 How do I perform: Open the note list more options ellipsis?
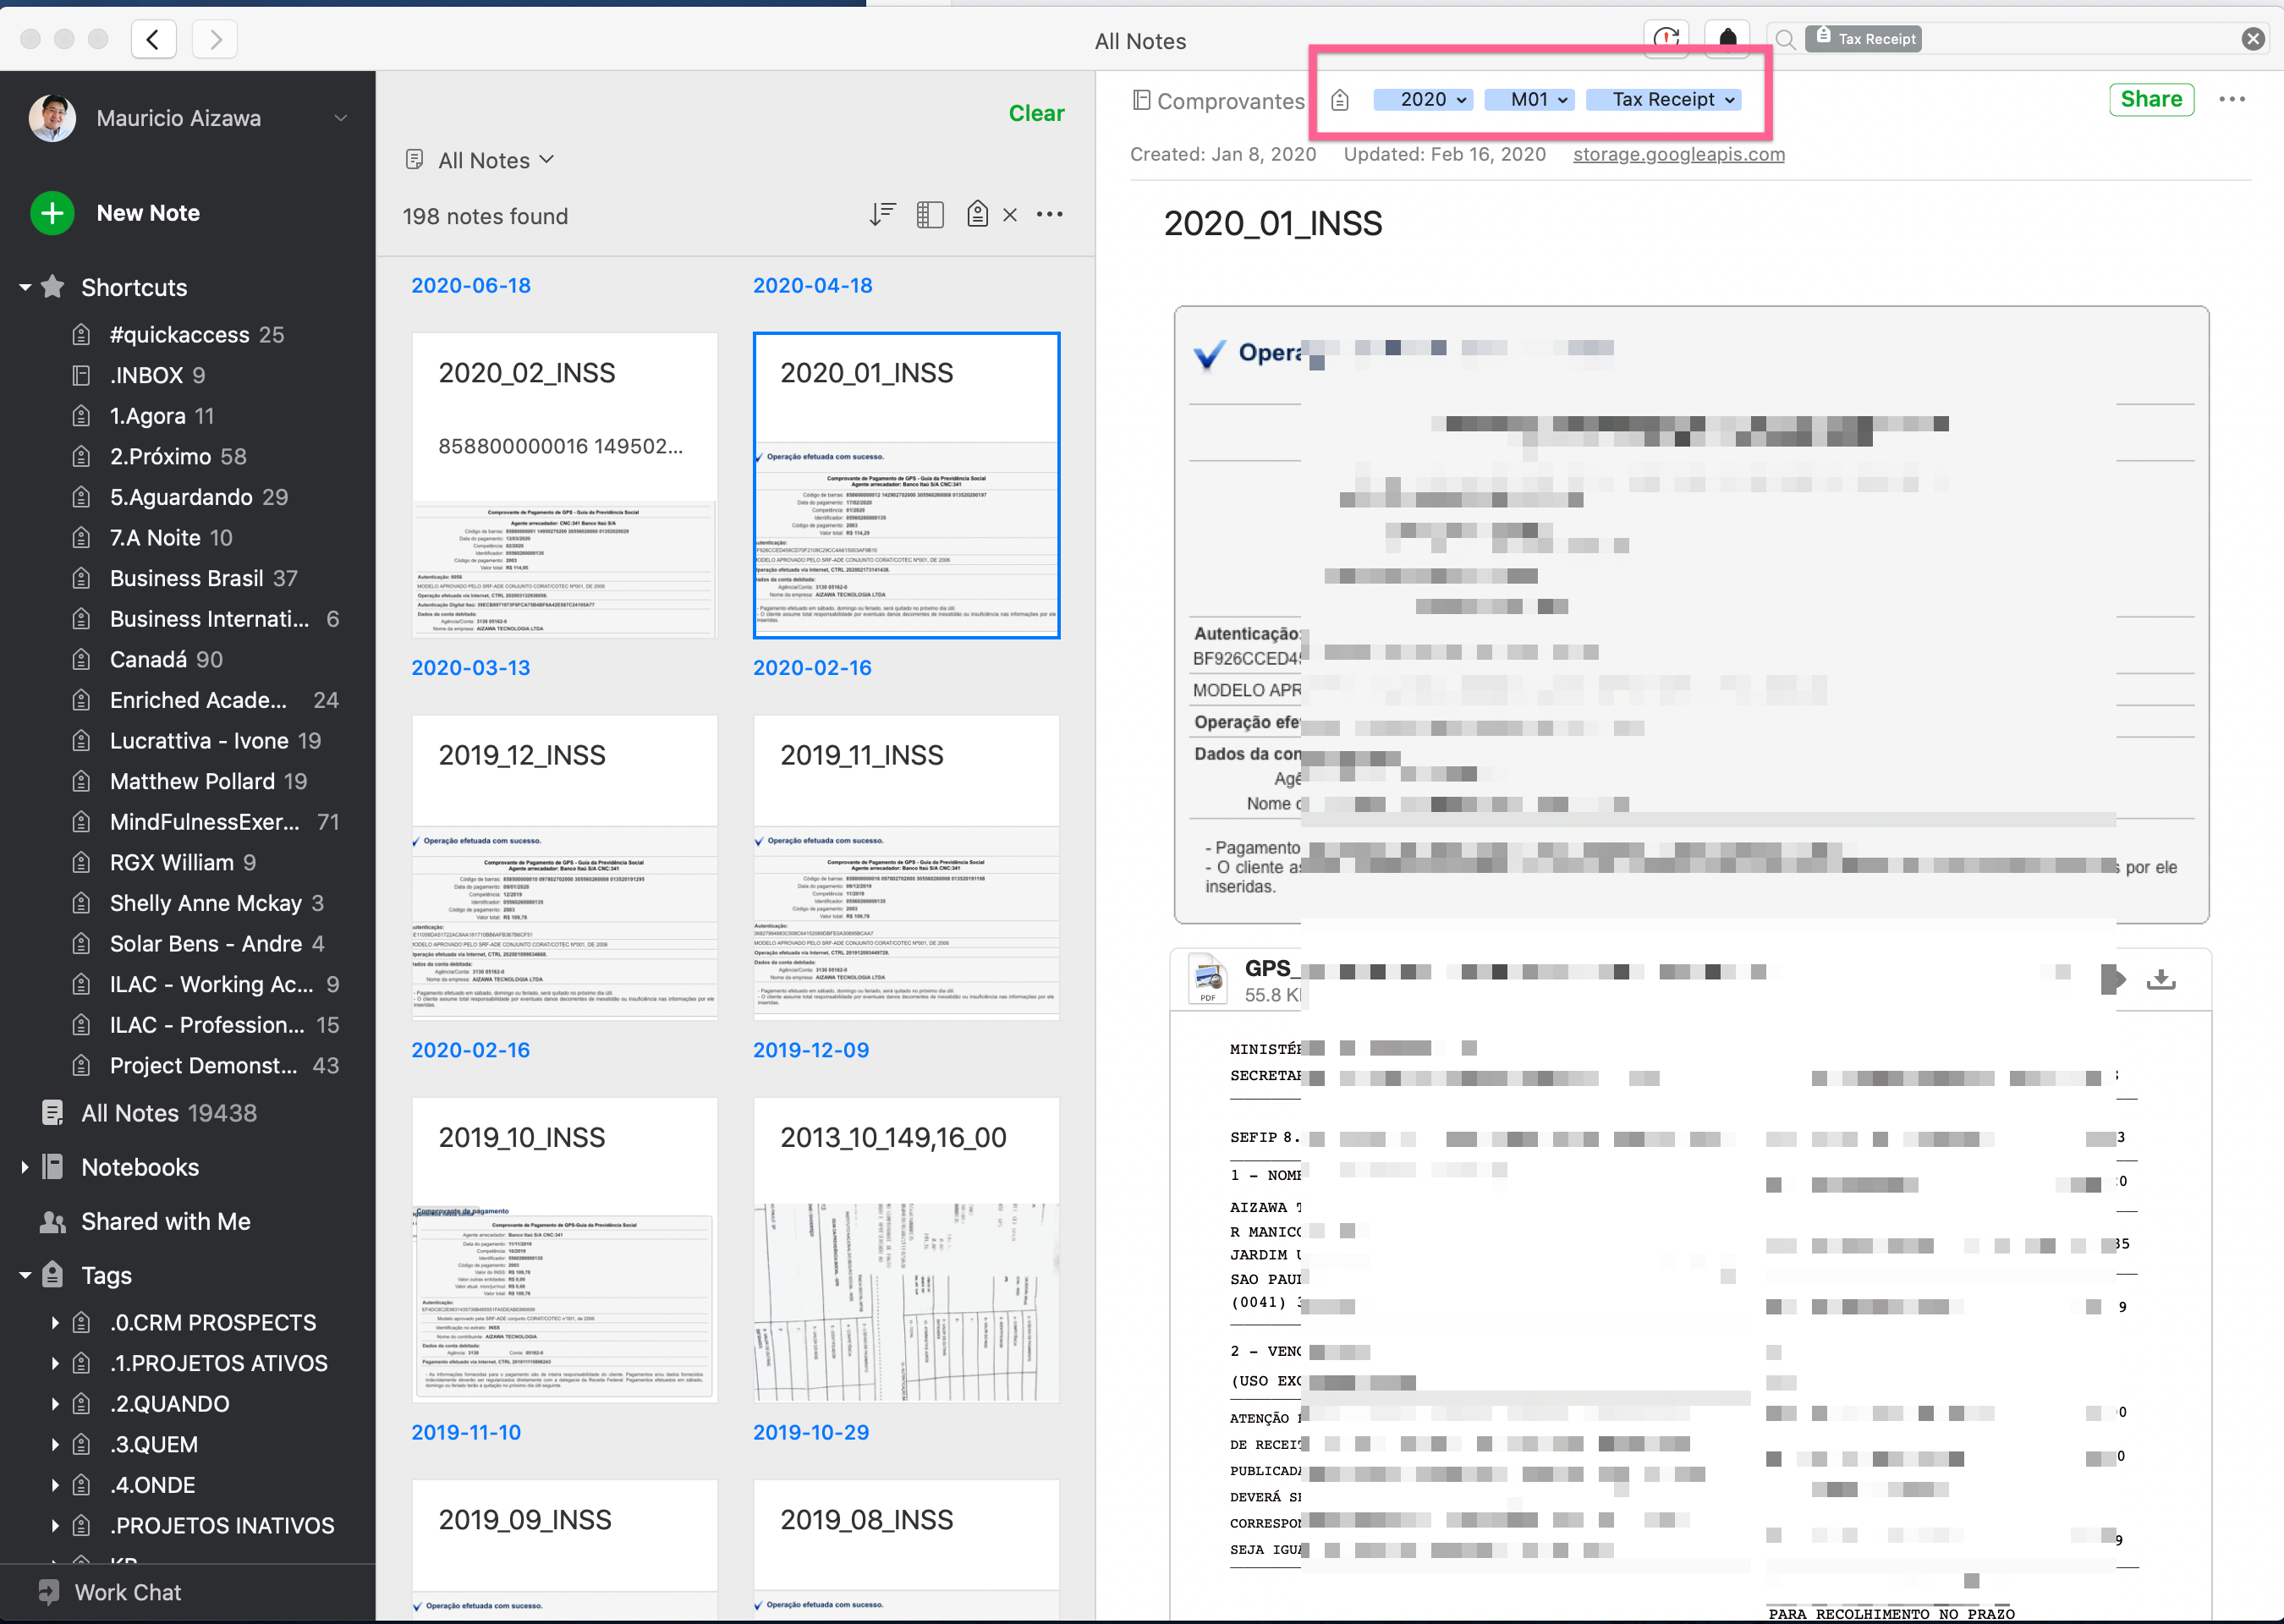(1049, 214)
